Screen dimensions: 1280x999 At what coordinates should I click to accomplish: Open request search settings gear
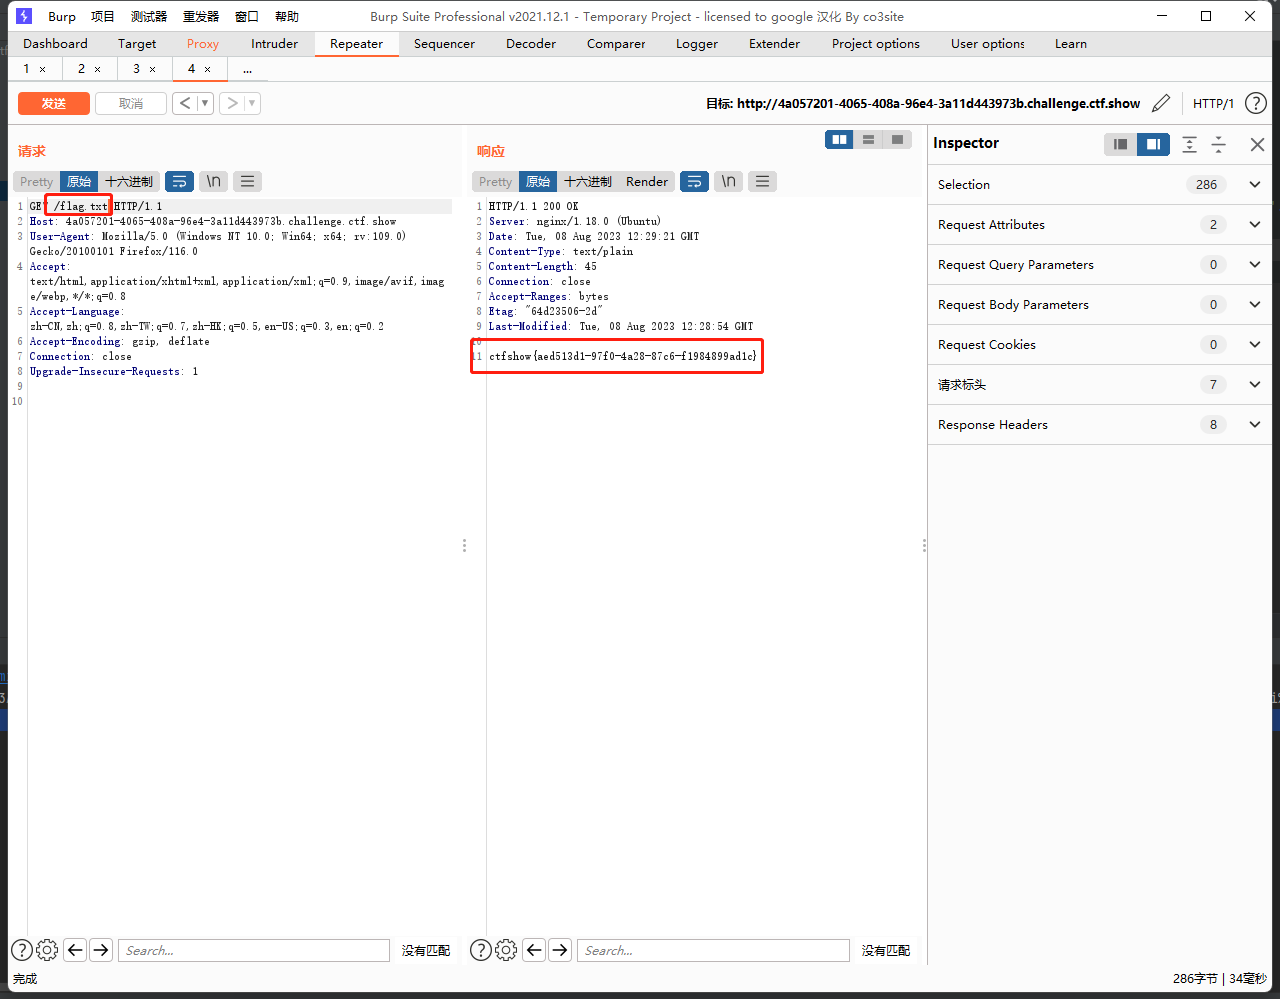coord(47,950)
